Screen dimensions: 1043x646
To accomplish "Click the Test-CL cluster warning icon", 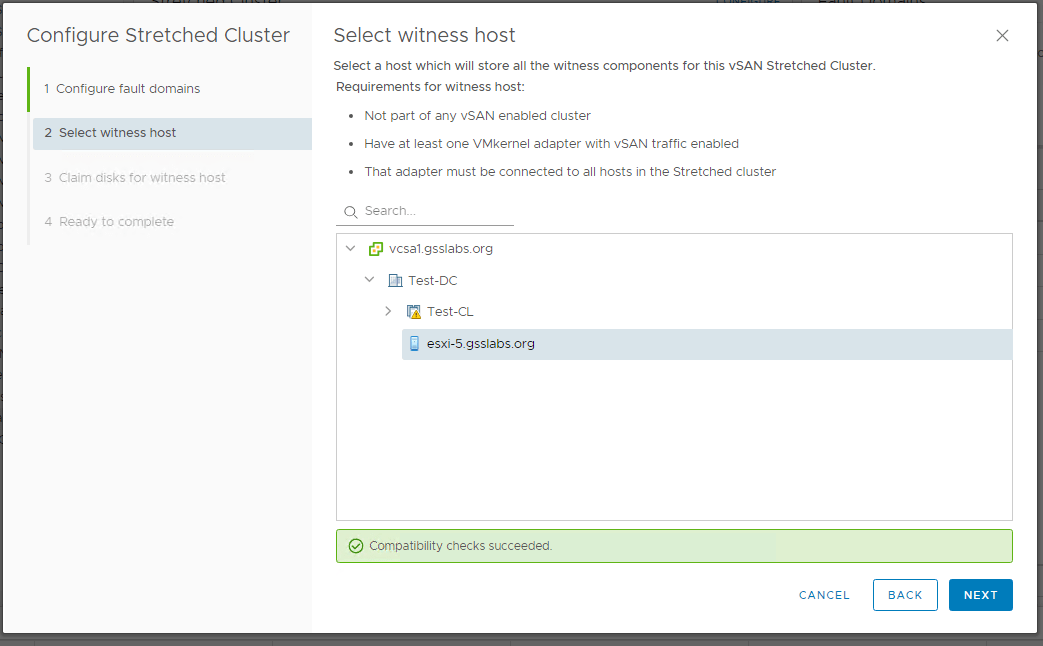I will 414,312.
